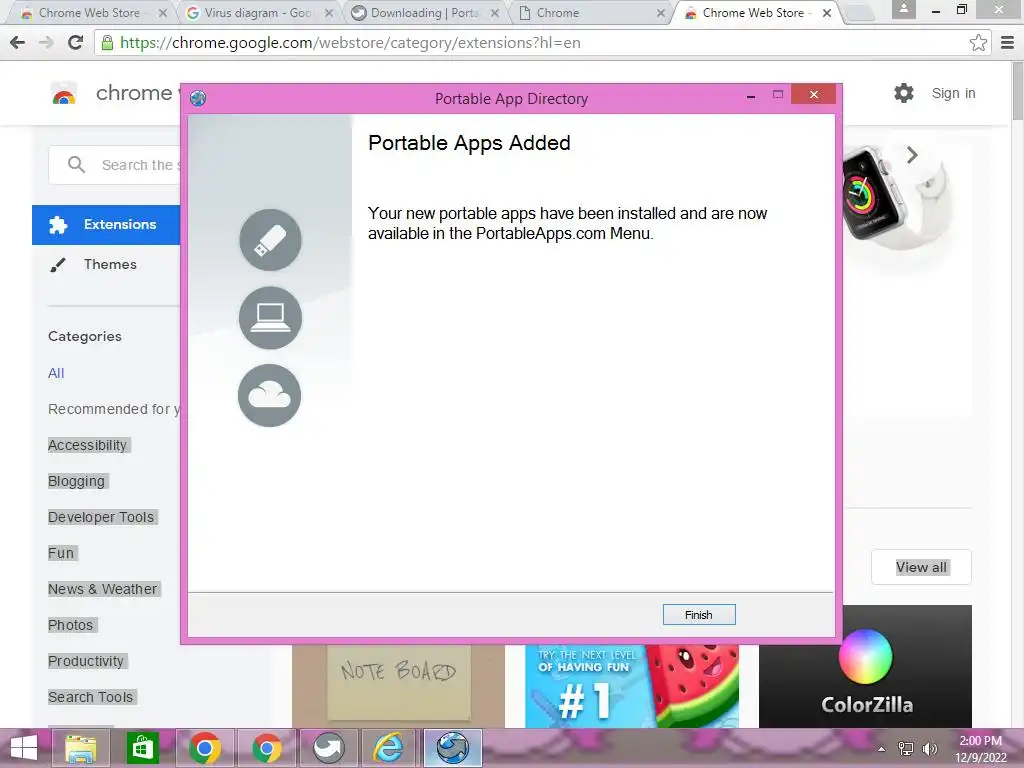Click the Portable App Directory title bar globe icon
The width and height of the screenshot is (1024, 768).
click(198, 99)
